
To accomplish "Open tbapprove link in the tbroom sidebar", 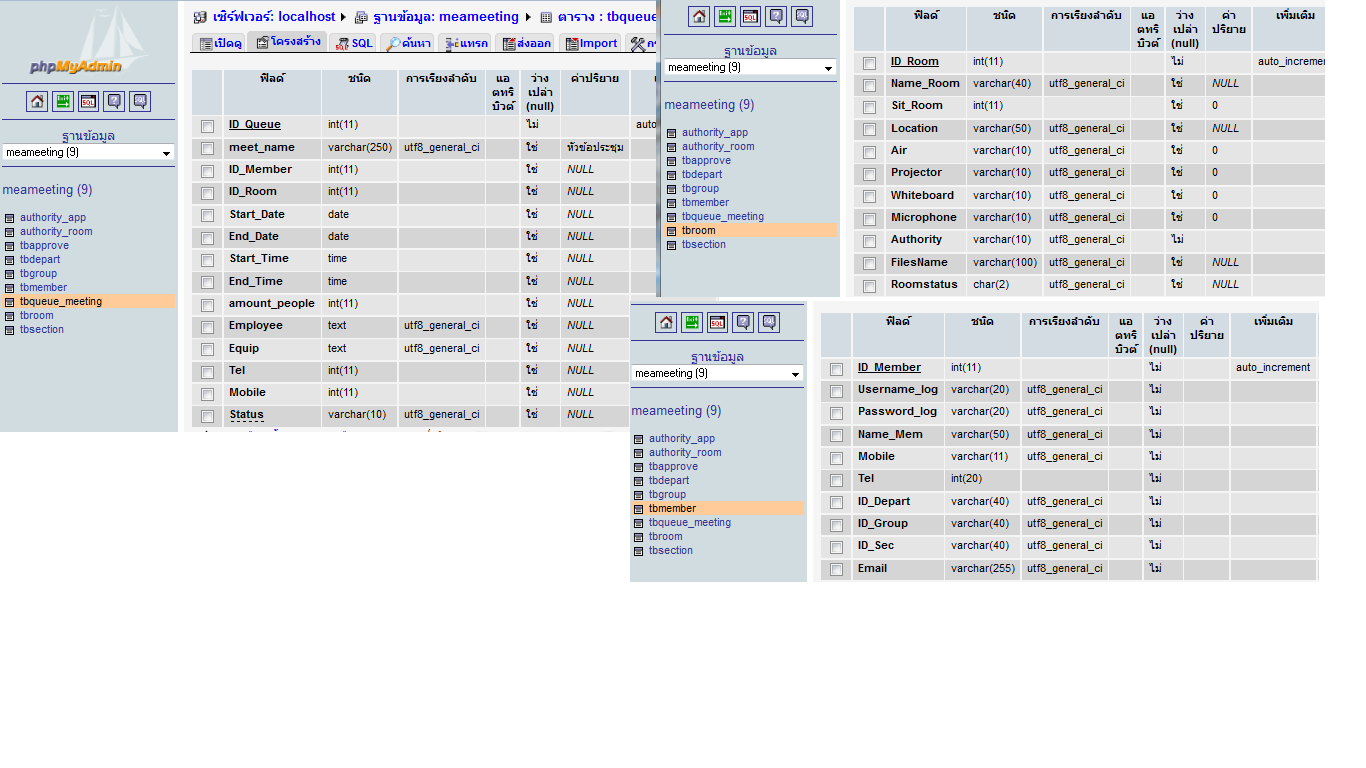I will (706, 160).
